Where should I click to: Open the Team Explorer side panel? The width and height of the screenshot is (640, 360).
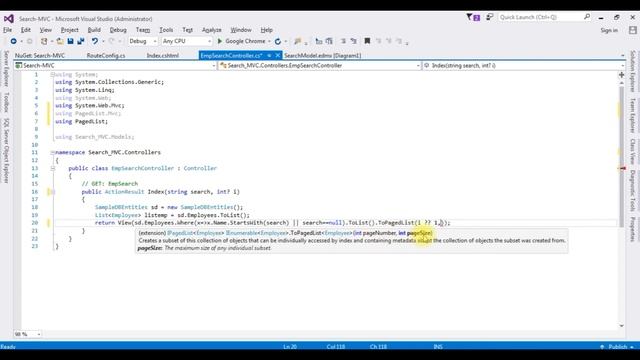(633, 115)
